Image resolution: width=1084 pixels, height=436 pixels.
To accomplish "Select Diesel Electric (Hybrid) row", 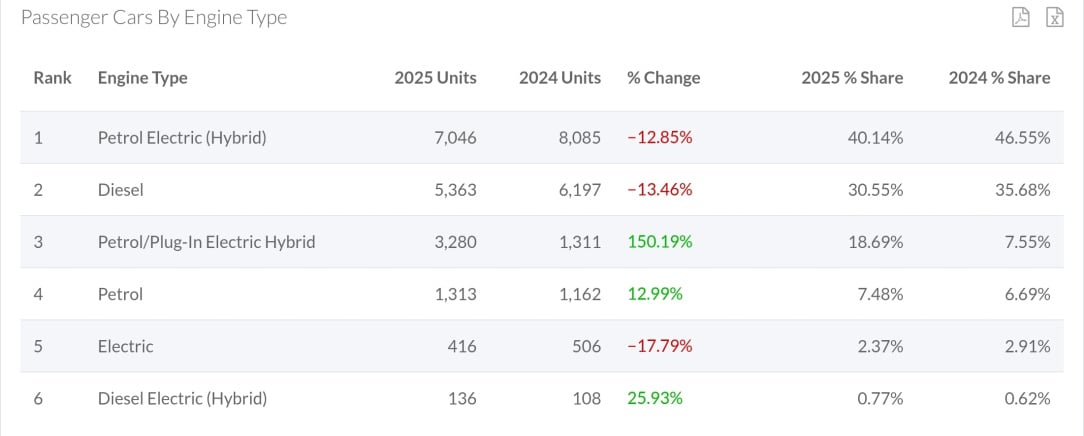I will click(x=542, y=399).
